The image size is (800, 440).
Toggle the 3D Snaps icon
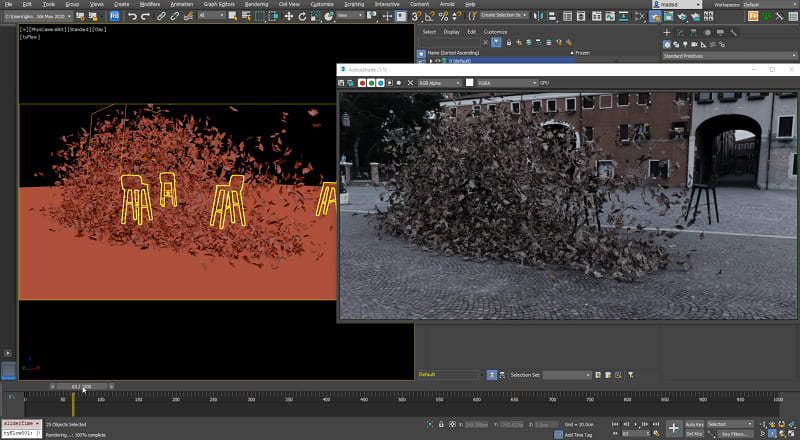(x=416, y=16)
